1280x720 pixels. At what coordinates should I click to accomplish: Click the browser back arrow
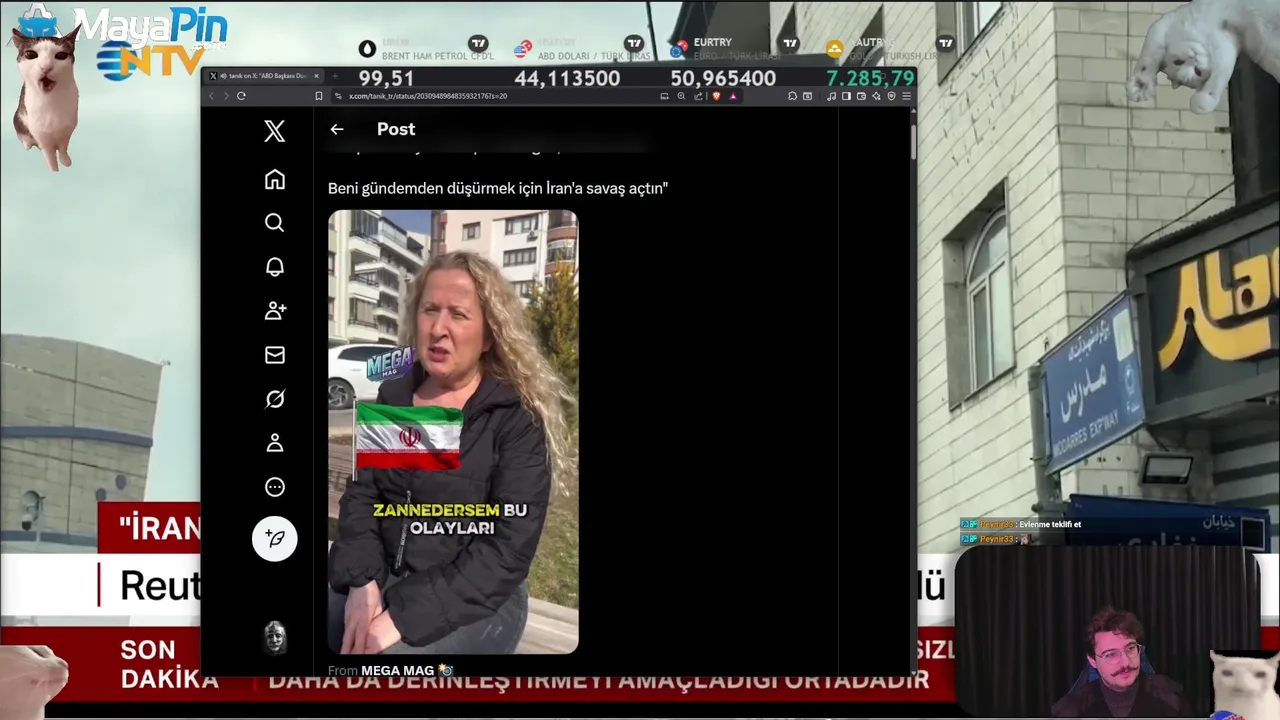point(210,96)
